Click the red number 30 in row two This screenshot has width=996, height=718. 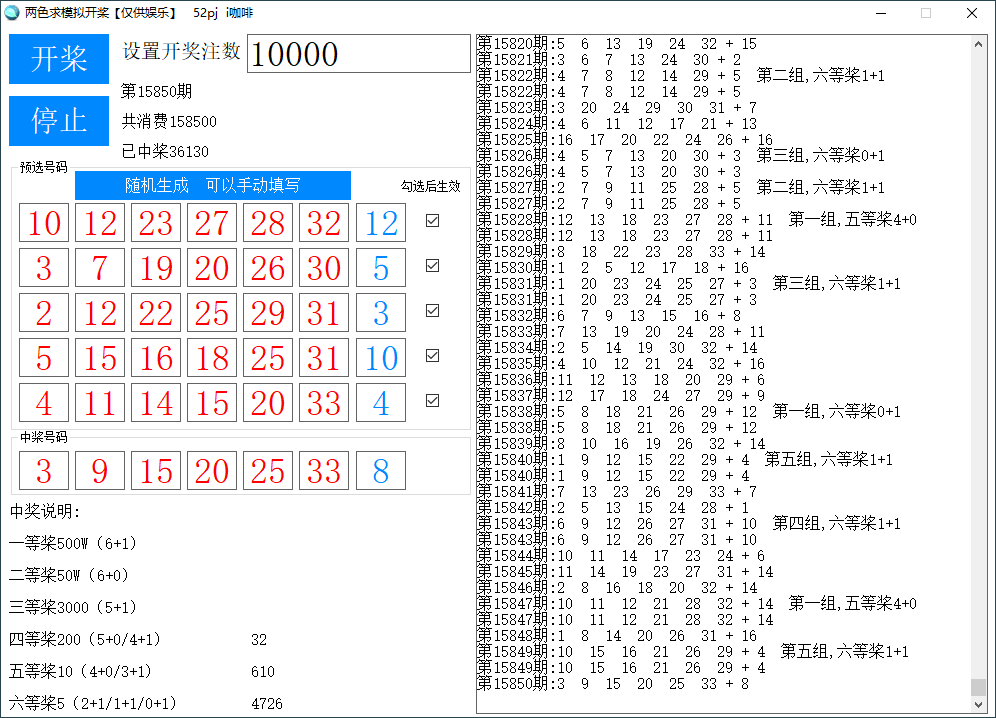click(324, 266)
